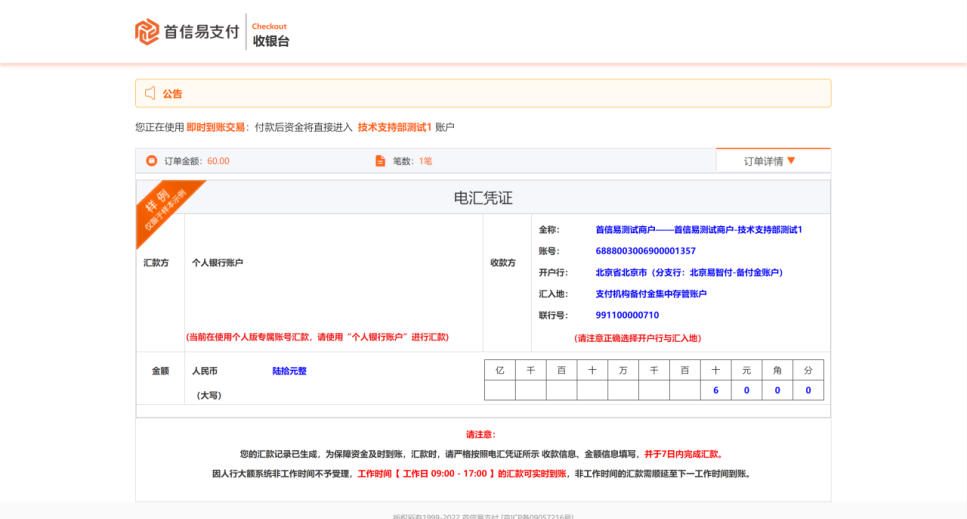The image size is (967, 519).
Task: Click the orange triangle next to 订单详情
Action: pos(791,161)
